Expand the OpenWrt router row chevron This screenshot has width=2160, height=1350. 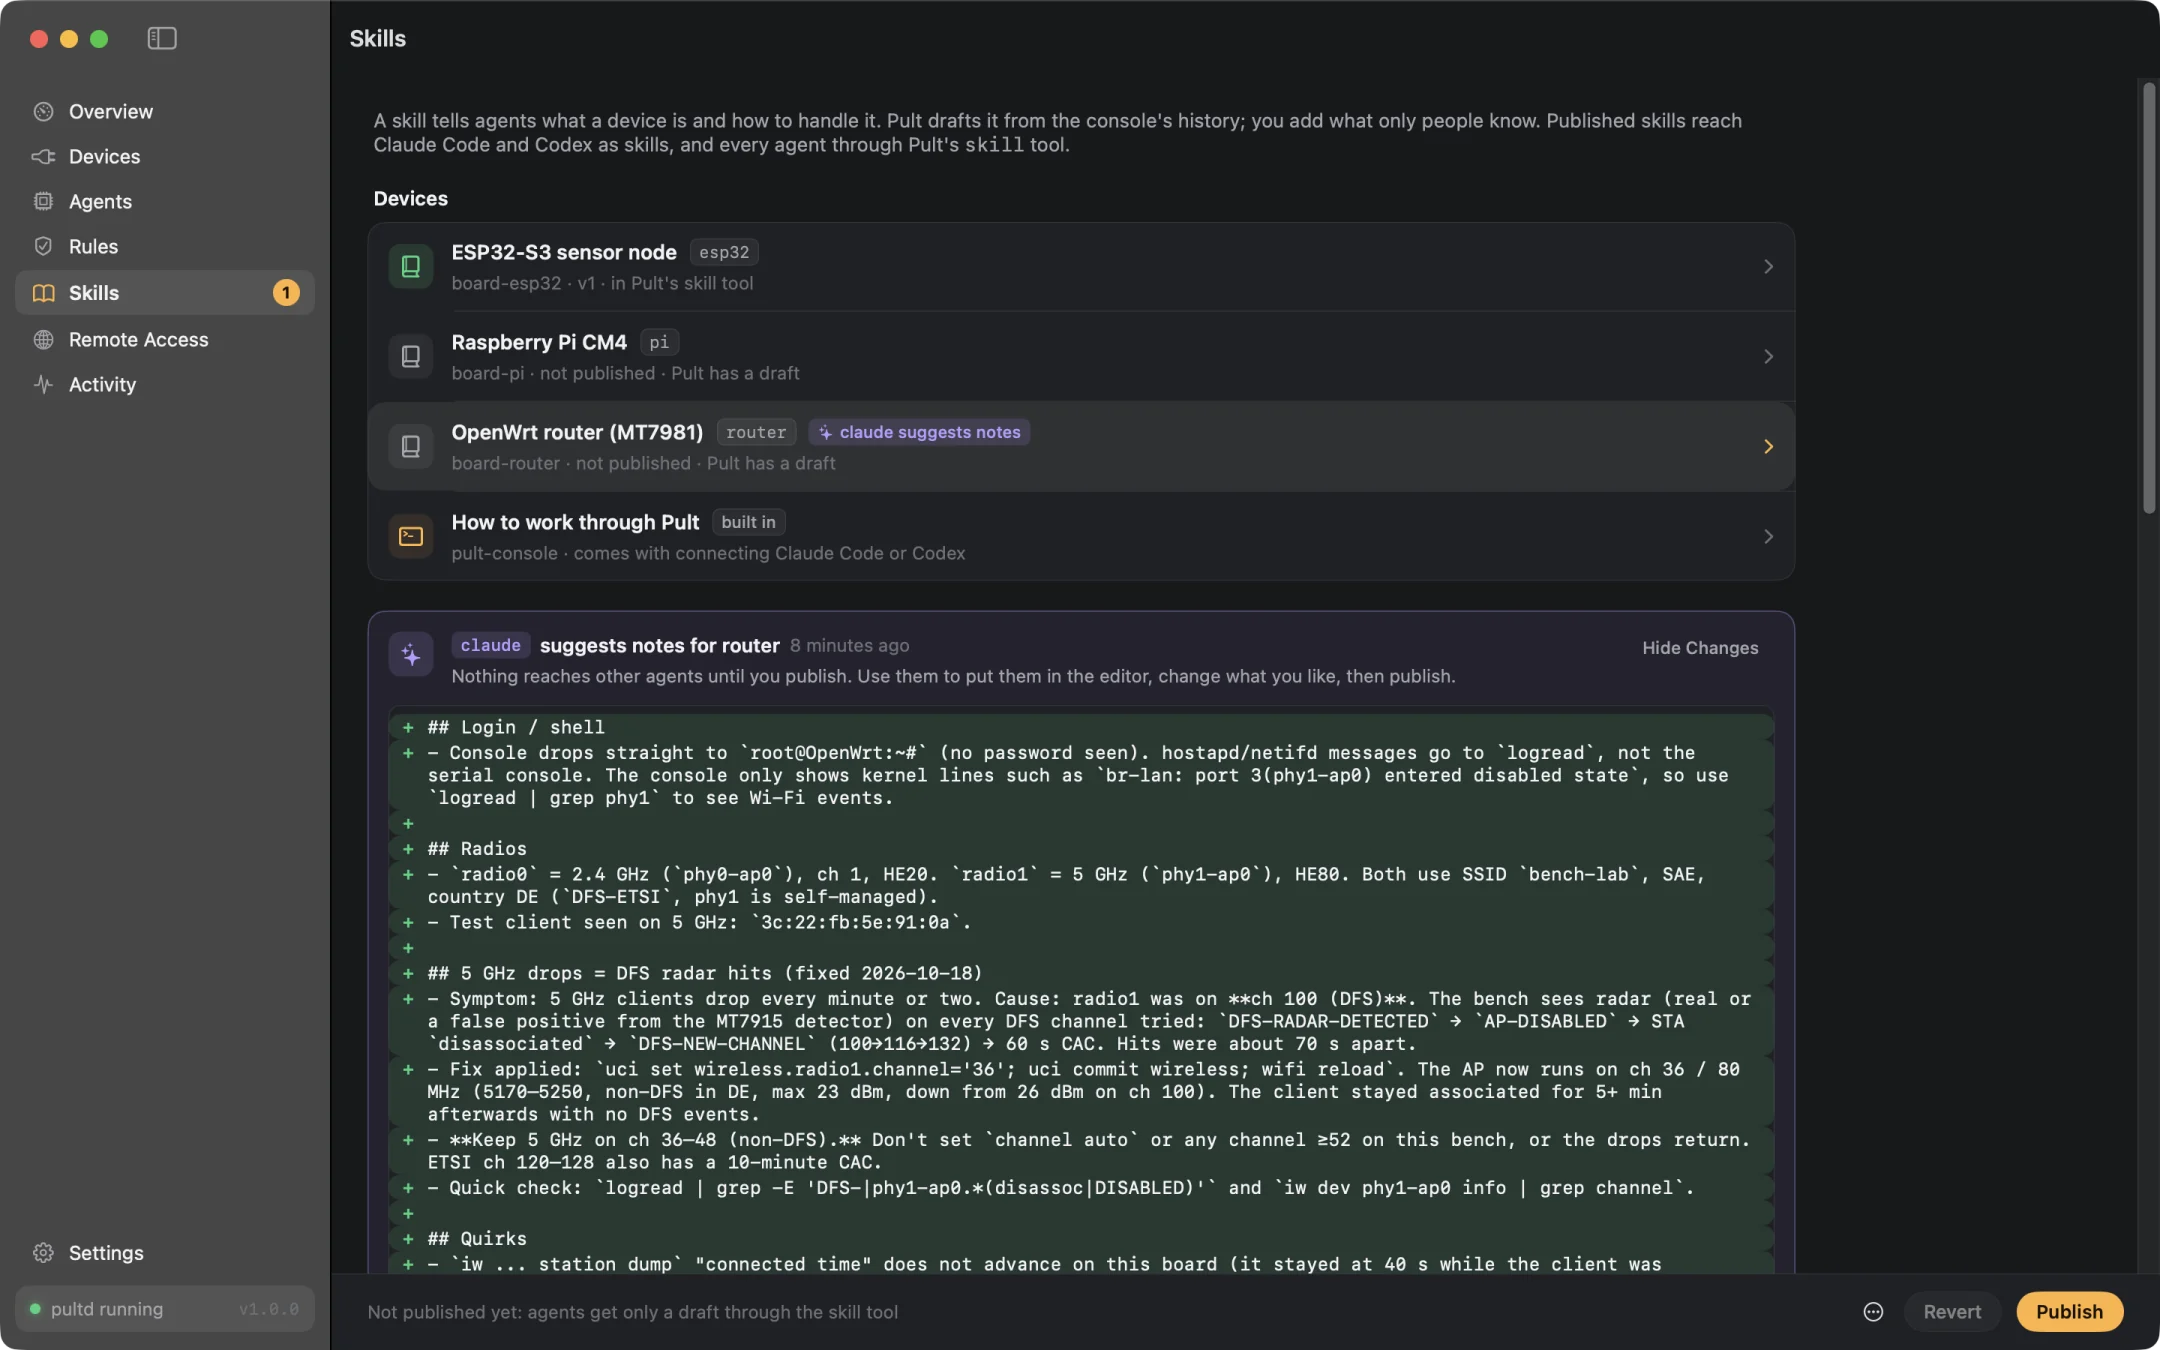tap(1768, 446)
